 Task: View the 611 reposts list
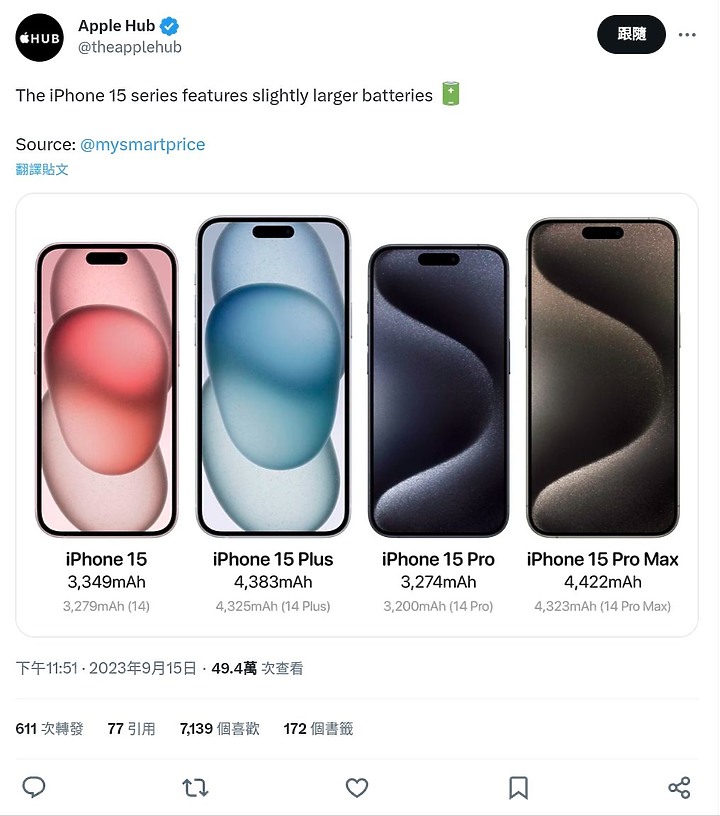(x=49, y=729)
